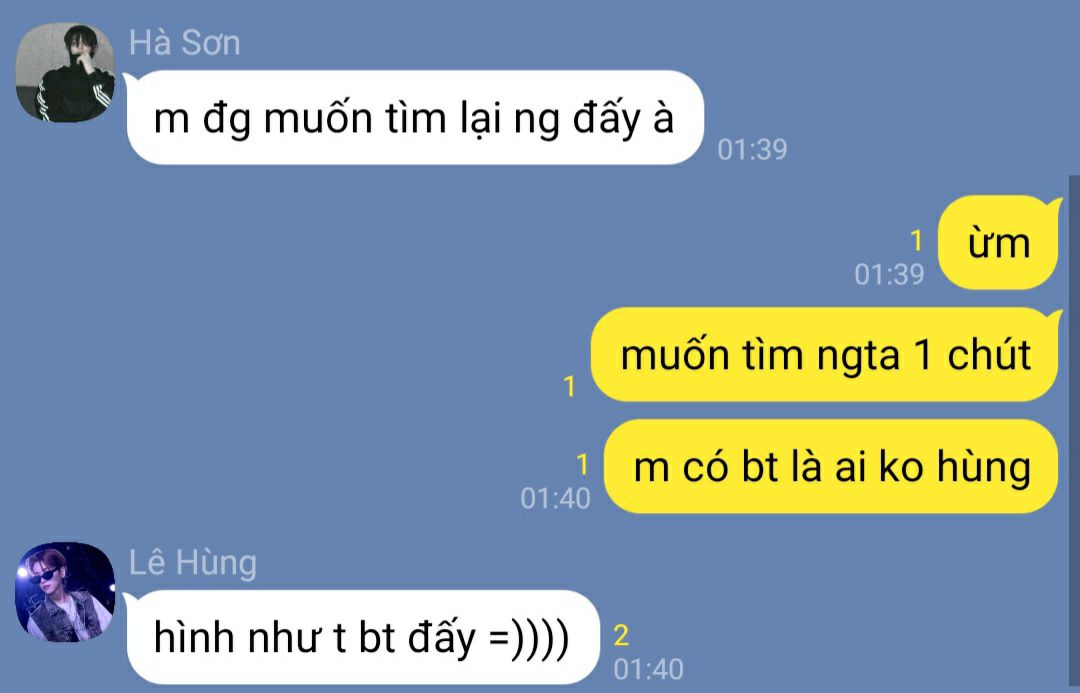
Task: Open Lê Hùng's profile avatar
Action: [x=65, y=592]
